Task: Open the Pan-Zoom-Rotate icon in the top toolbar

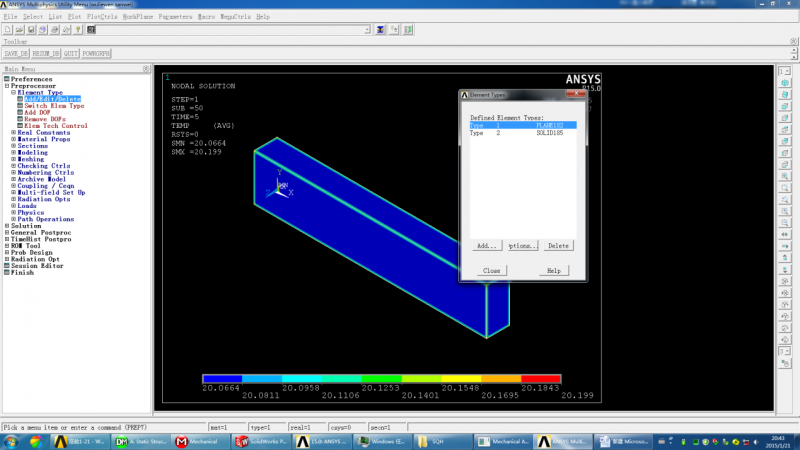Action: pos(43,30)
